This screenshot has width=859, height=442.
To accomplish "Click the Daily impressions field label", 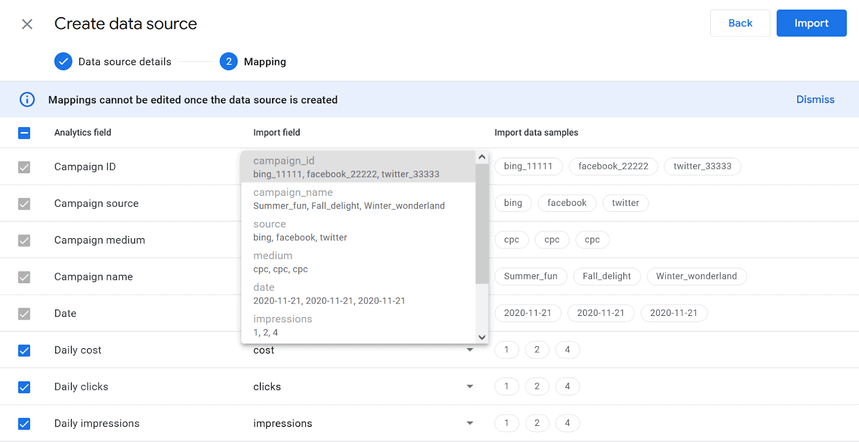I will (x=97, y=423).
